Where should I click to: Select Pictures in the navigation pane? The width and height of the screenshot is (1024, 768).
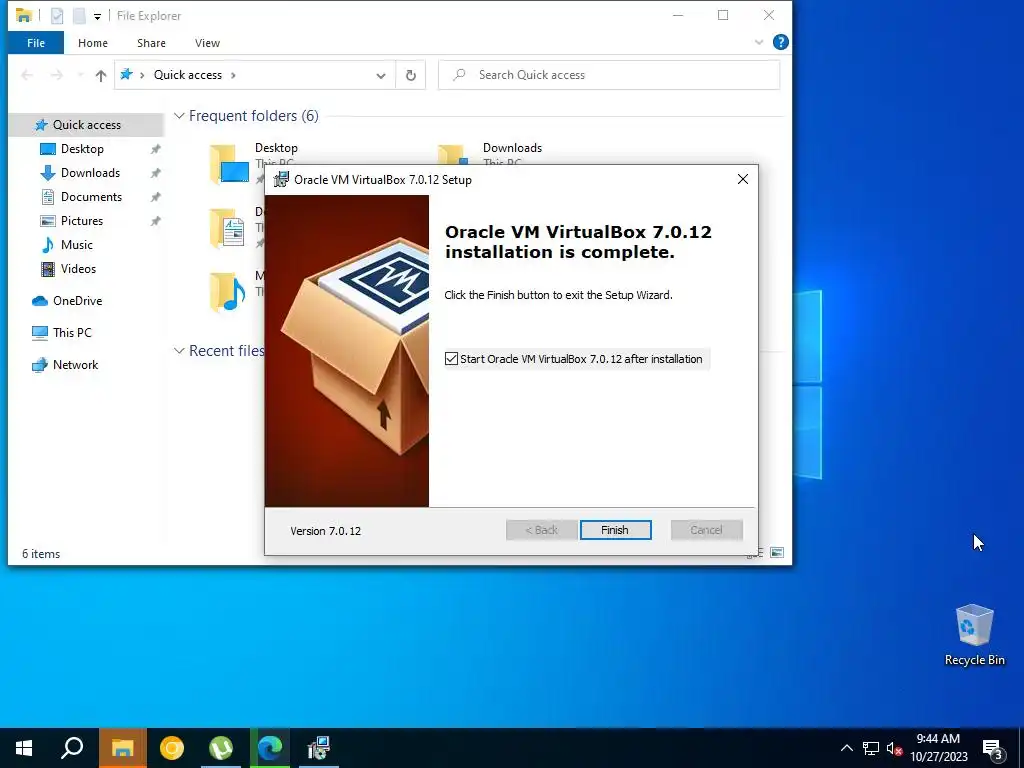click(x=82, y=221)
